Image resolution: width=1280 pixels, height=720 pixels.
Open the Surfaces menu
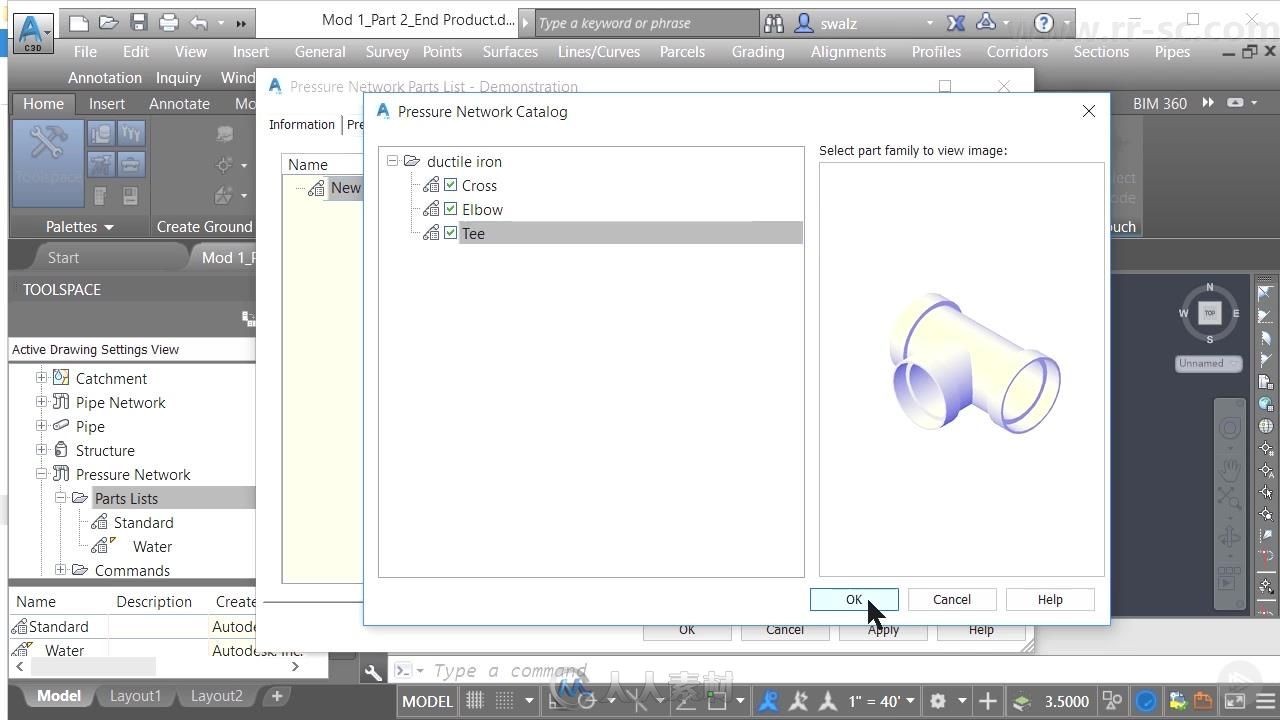coord(510,51)
